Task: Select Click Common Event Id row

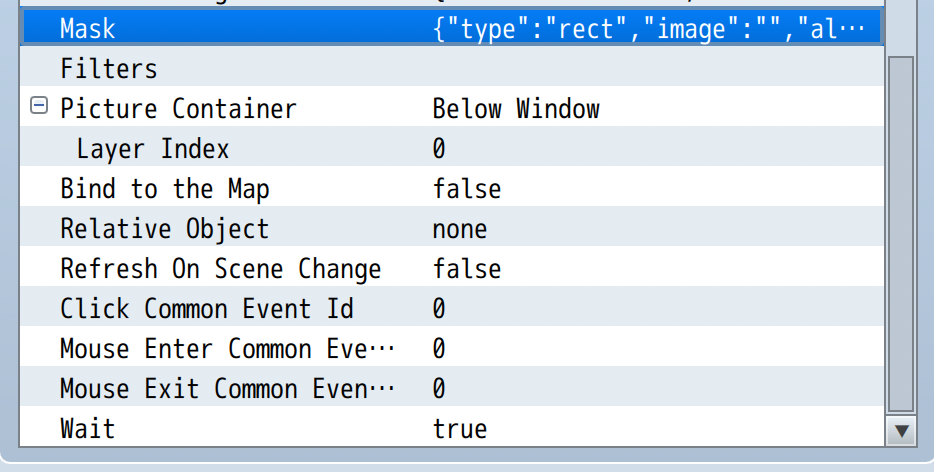Action: click(206, 309)
